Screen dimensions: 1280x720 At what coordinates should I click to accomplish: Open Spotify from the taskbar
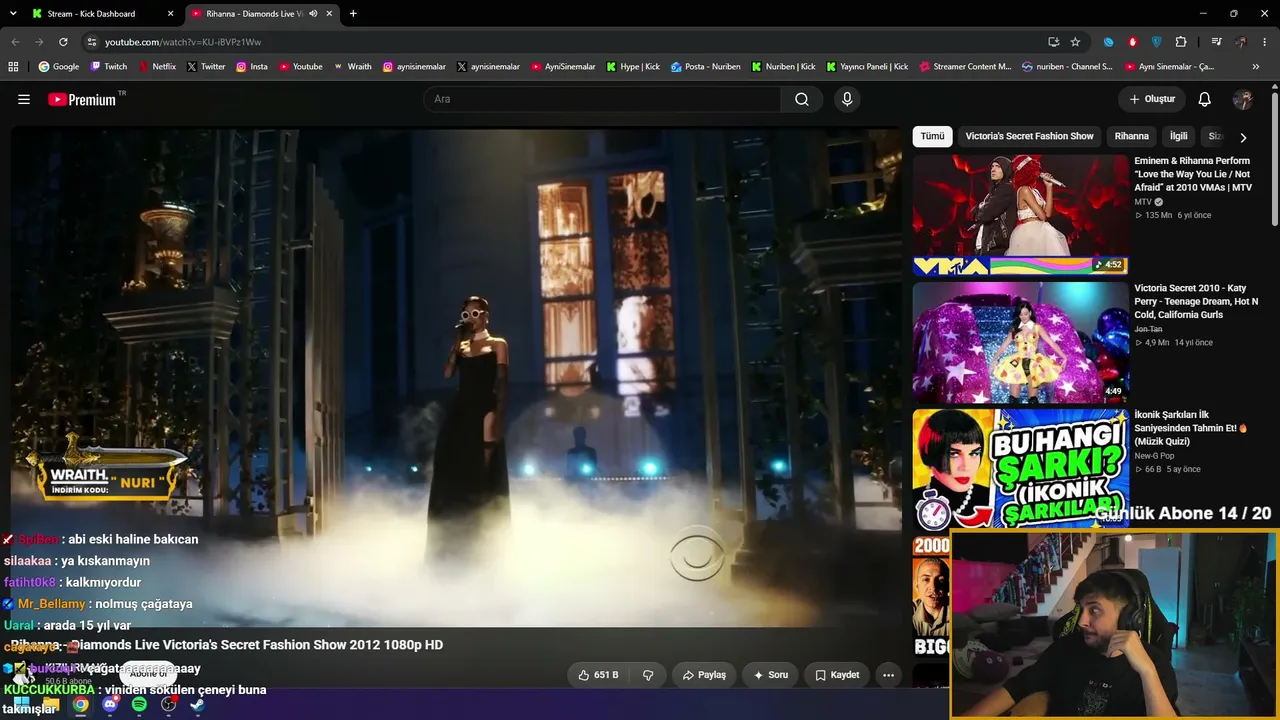pyautogui.click(x=139, y=705)
